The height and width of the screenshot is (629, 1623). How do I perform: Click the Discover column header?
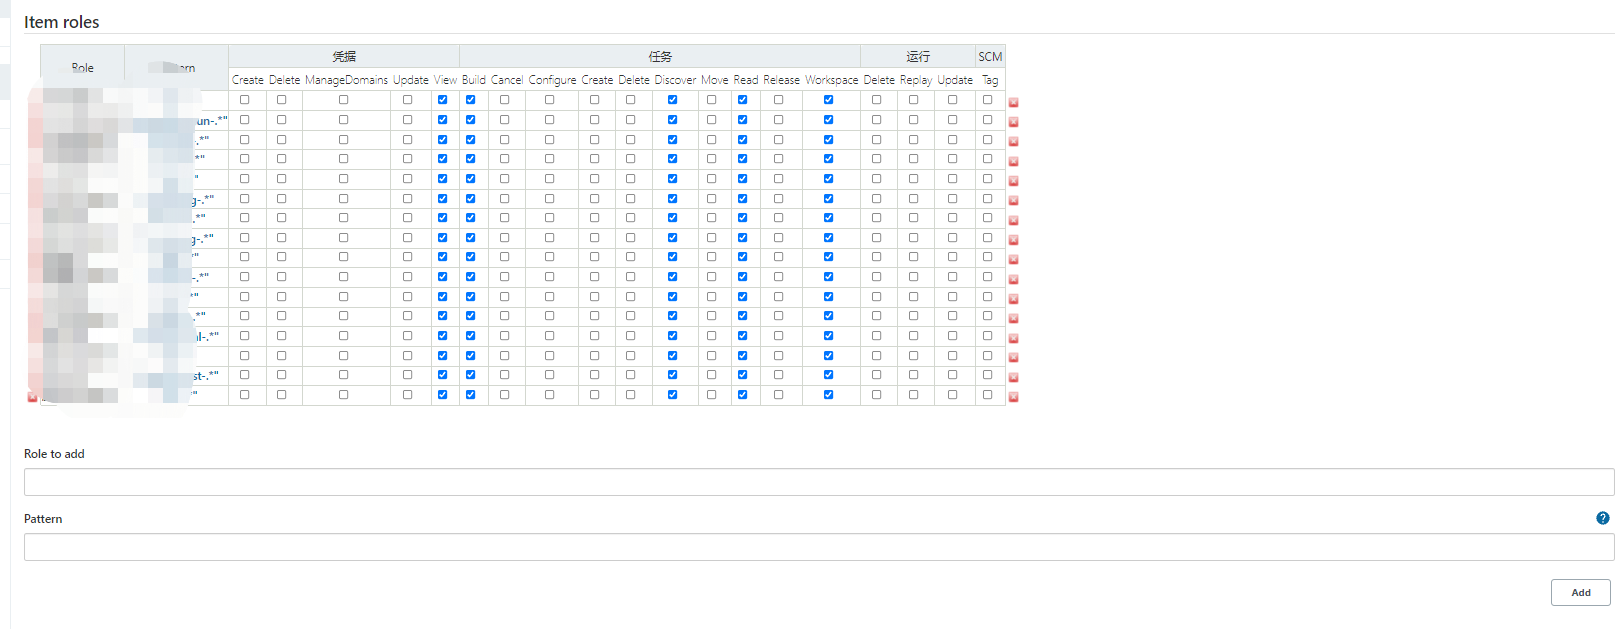point(675,80)
